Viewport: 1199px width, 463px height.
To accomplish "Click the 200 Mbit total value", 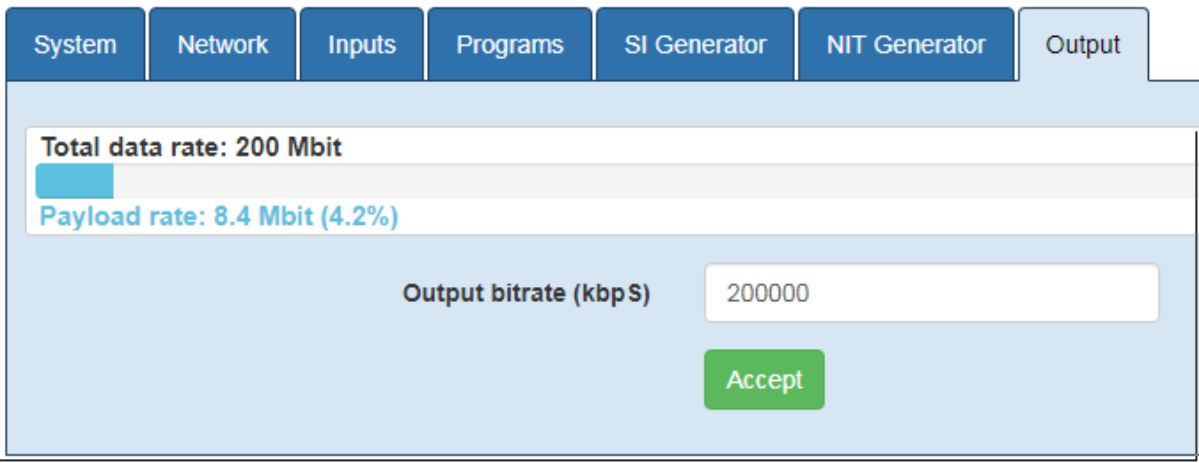I will click(x=288, y=147).
